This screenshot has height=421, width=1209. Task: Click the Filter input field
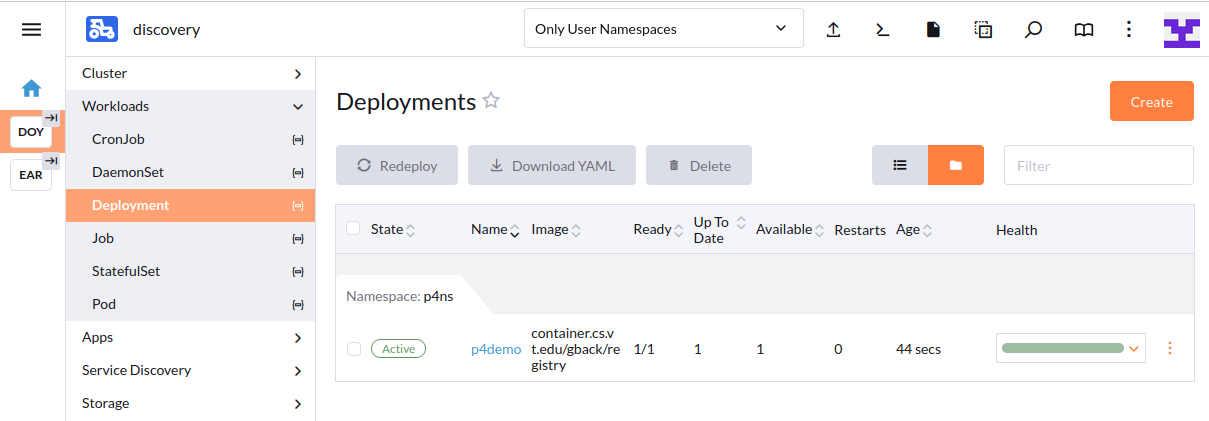click(1098, 165)
